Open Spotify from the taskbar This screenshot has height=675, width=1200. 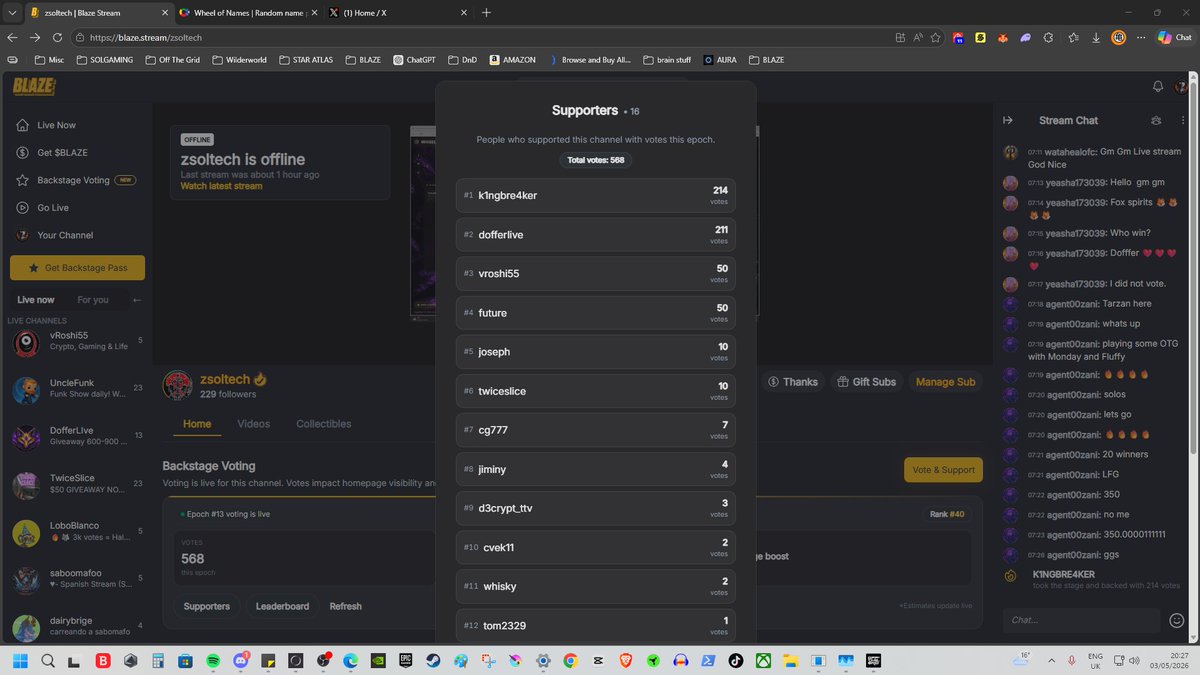(212, 661)
